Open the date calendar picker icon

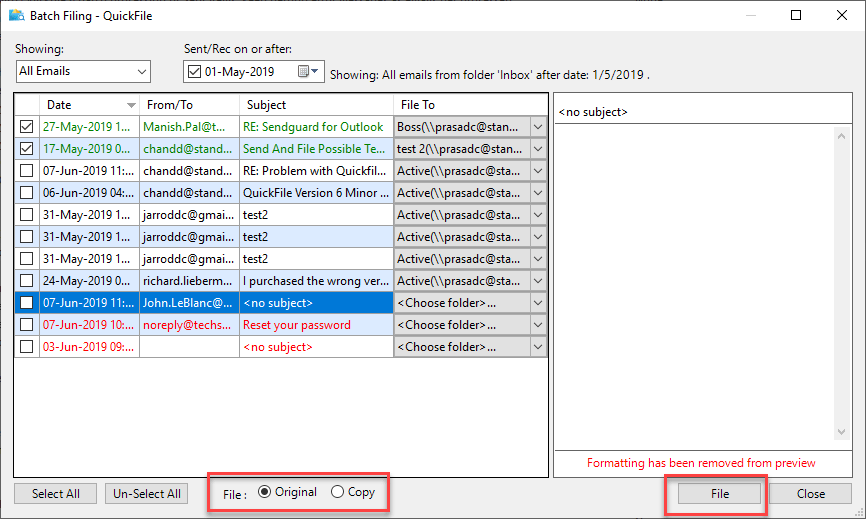pyautogui.click(x=308, y=71)
